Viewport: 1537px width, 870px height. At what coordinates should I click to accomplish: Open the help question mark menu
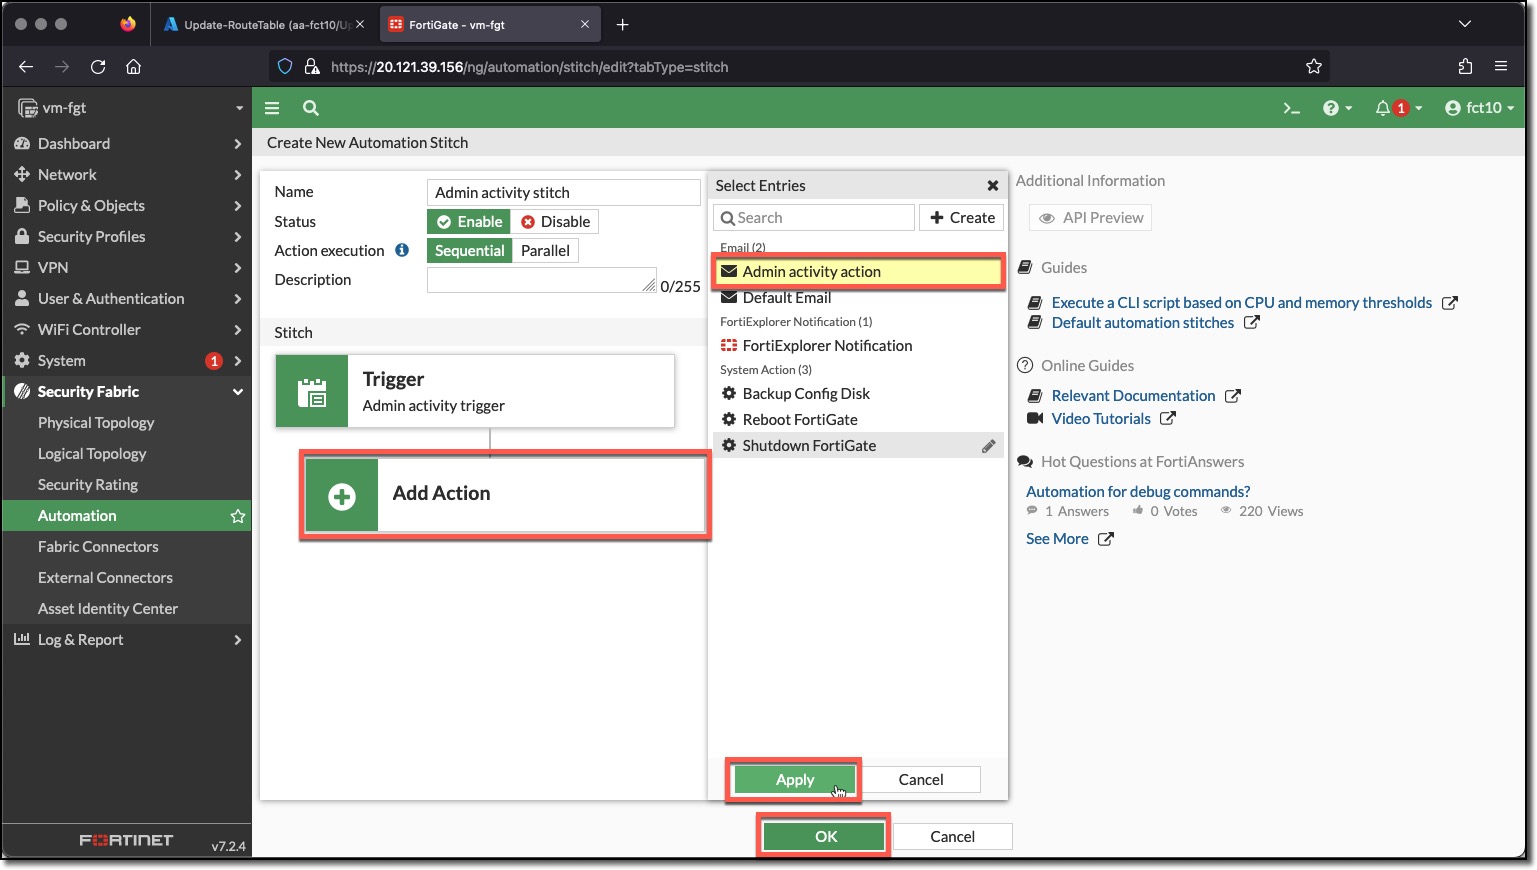coord(1337,108)
